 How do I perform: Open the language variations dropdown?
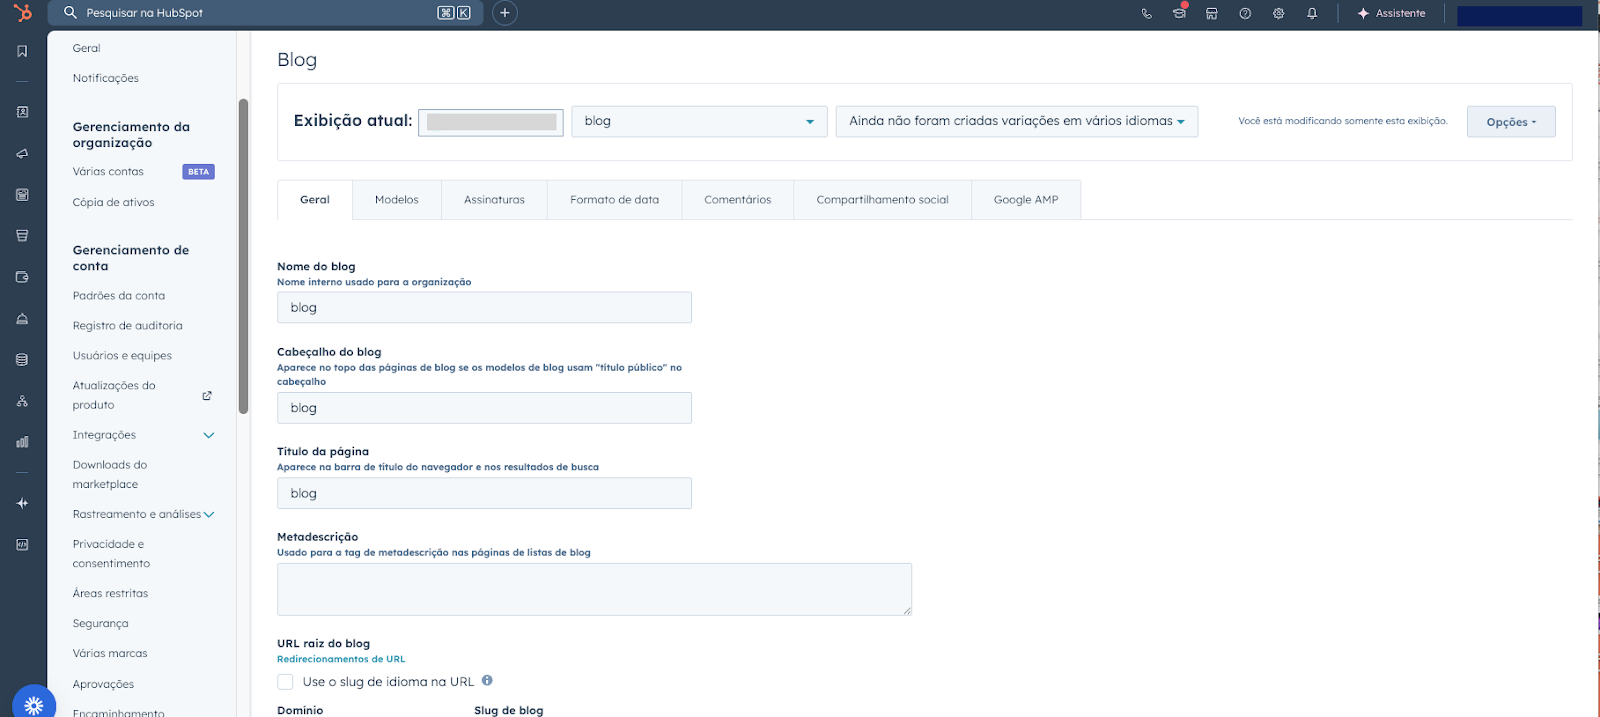(x=1016, y=121)
